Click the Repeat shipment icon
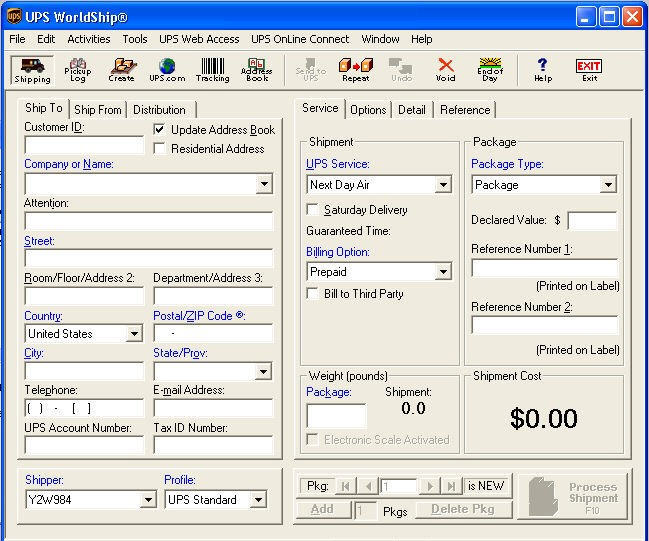 pyautogui.click(x=356, y=70)
